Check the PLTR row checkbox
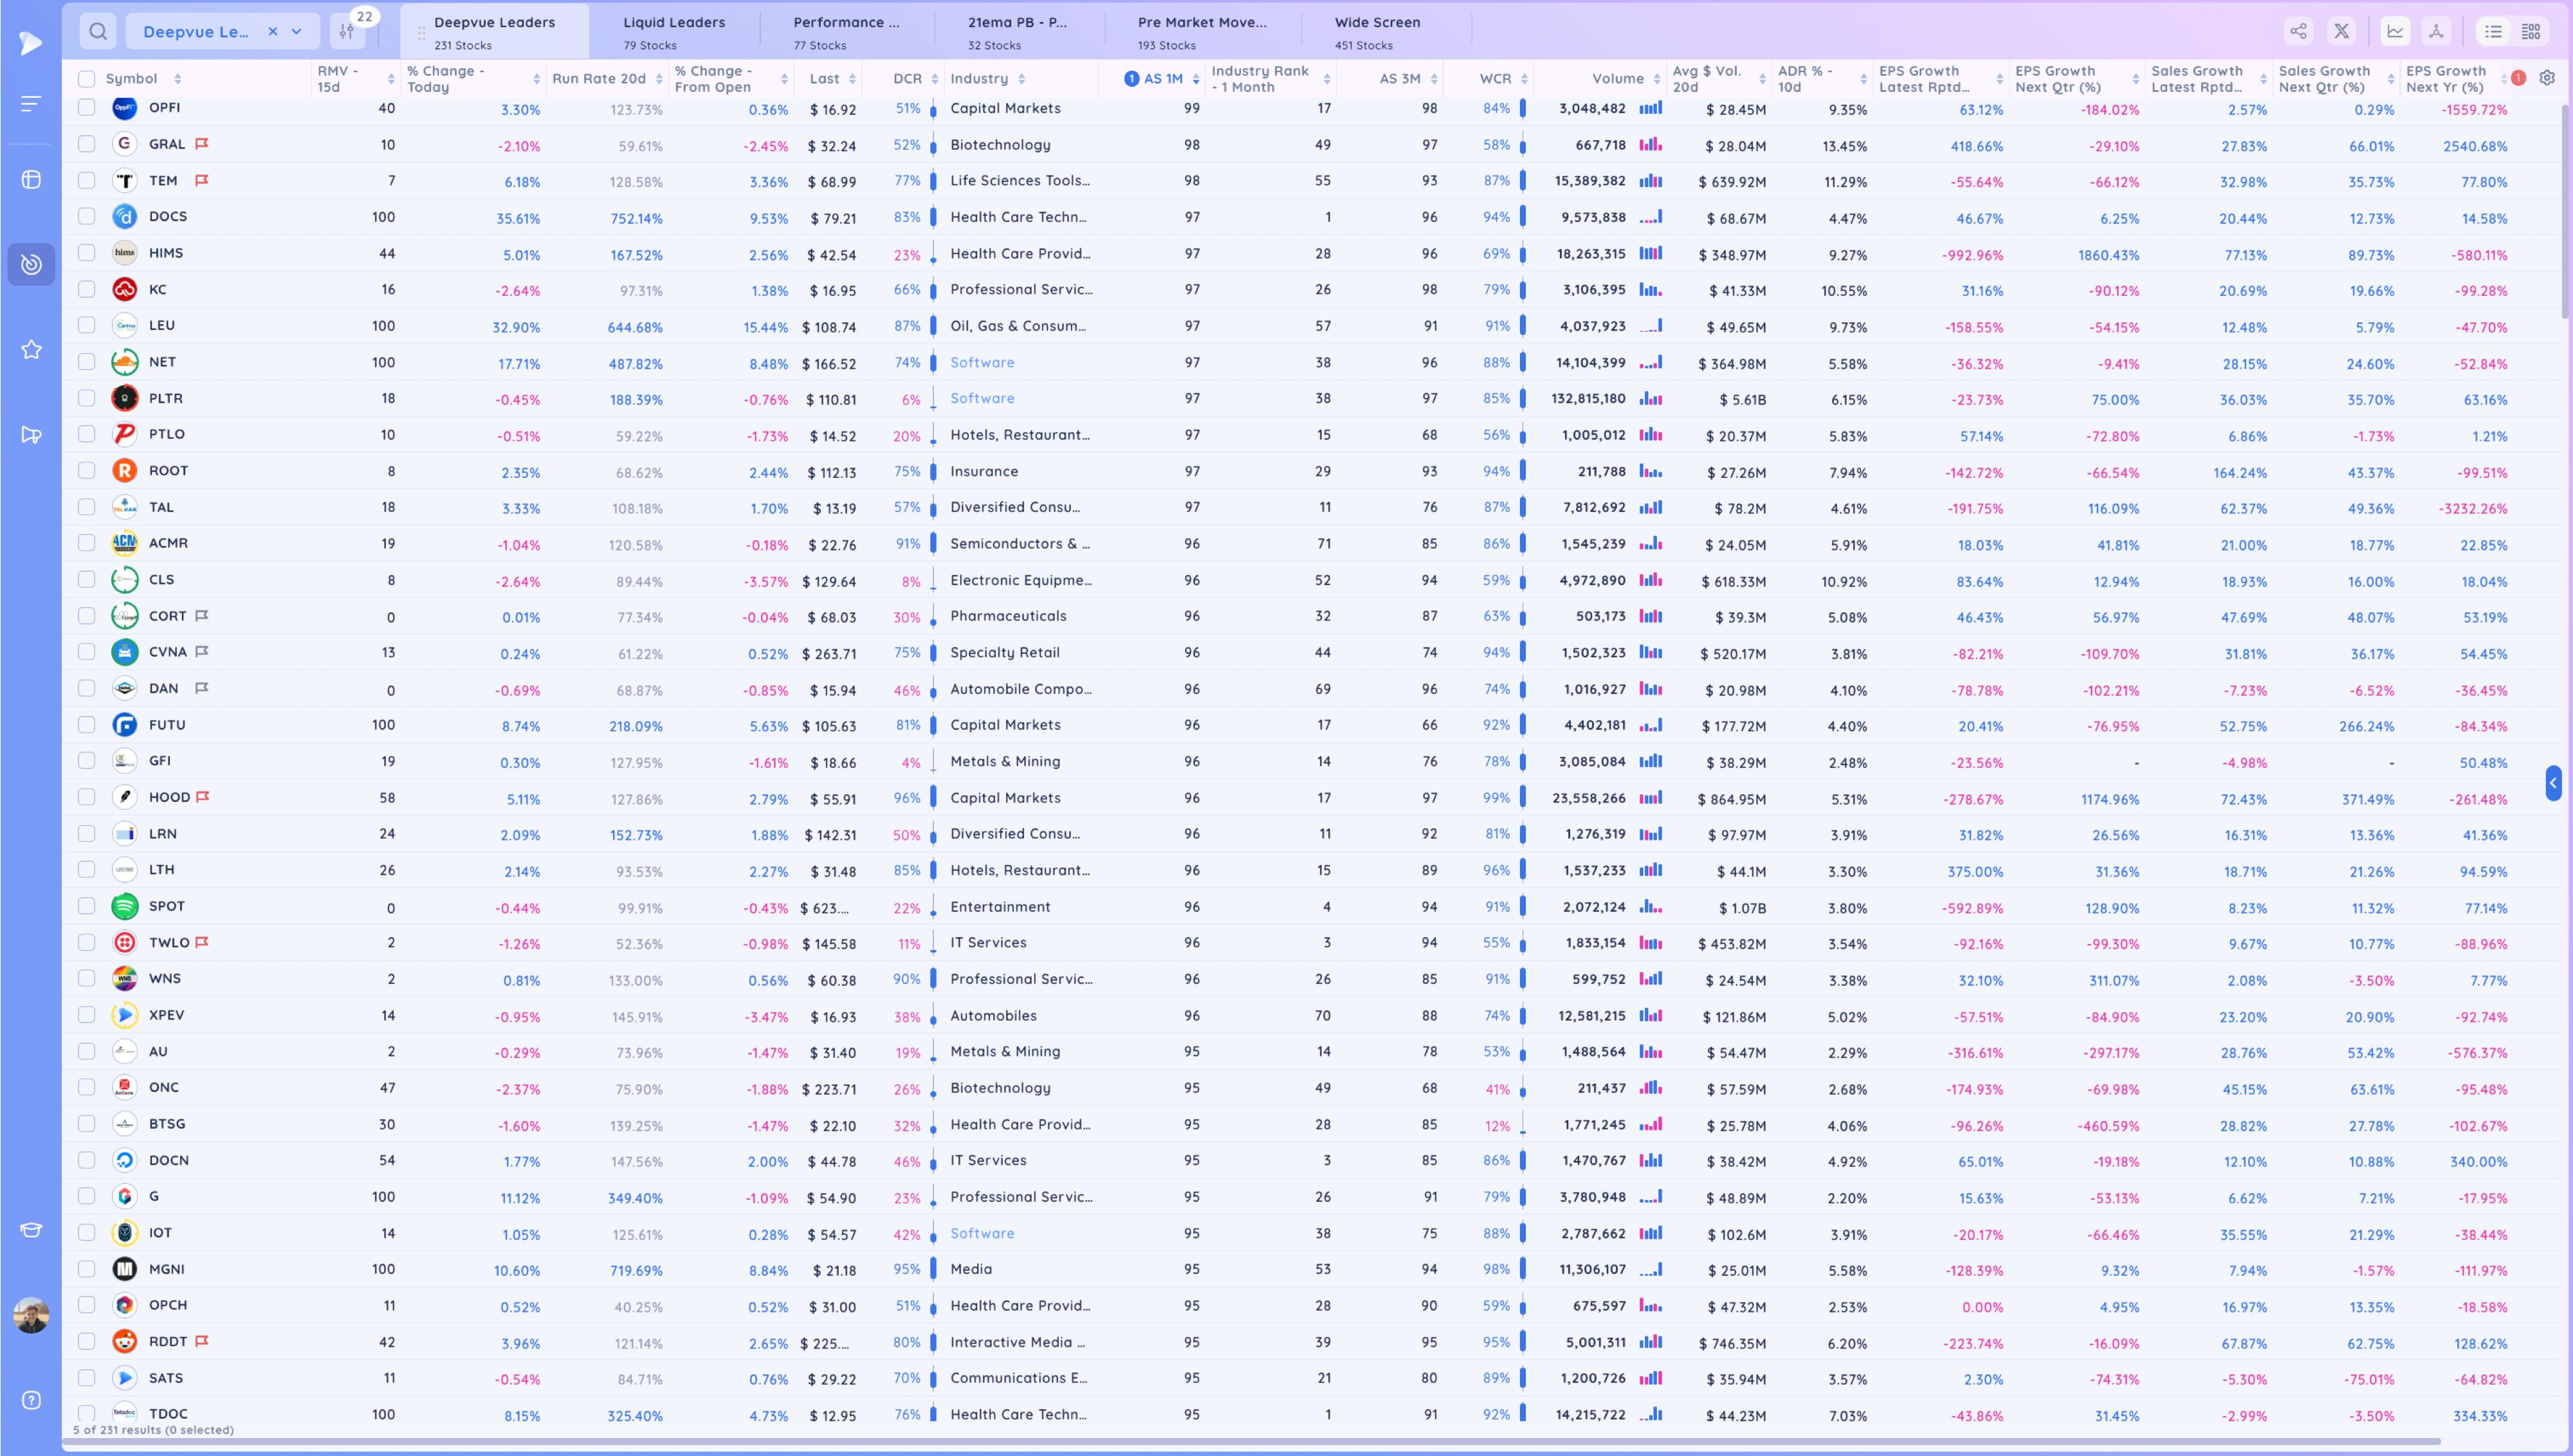 87,398
